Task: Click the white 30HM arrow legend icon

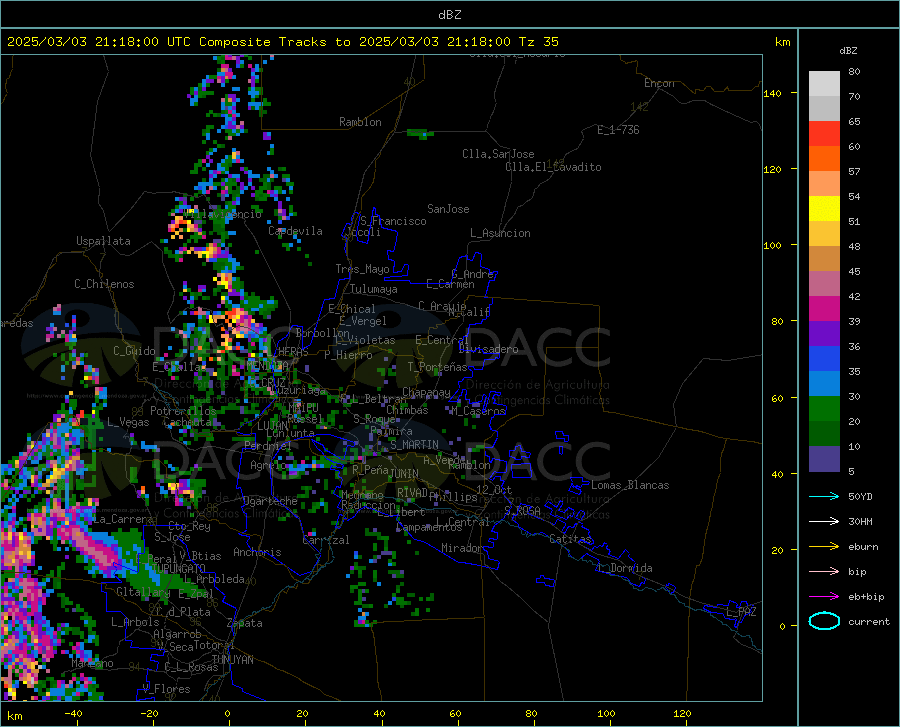Action: 824,521
